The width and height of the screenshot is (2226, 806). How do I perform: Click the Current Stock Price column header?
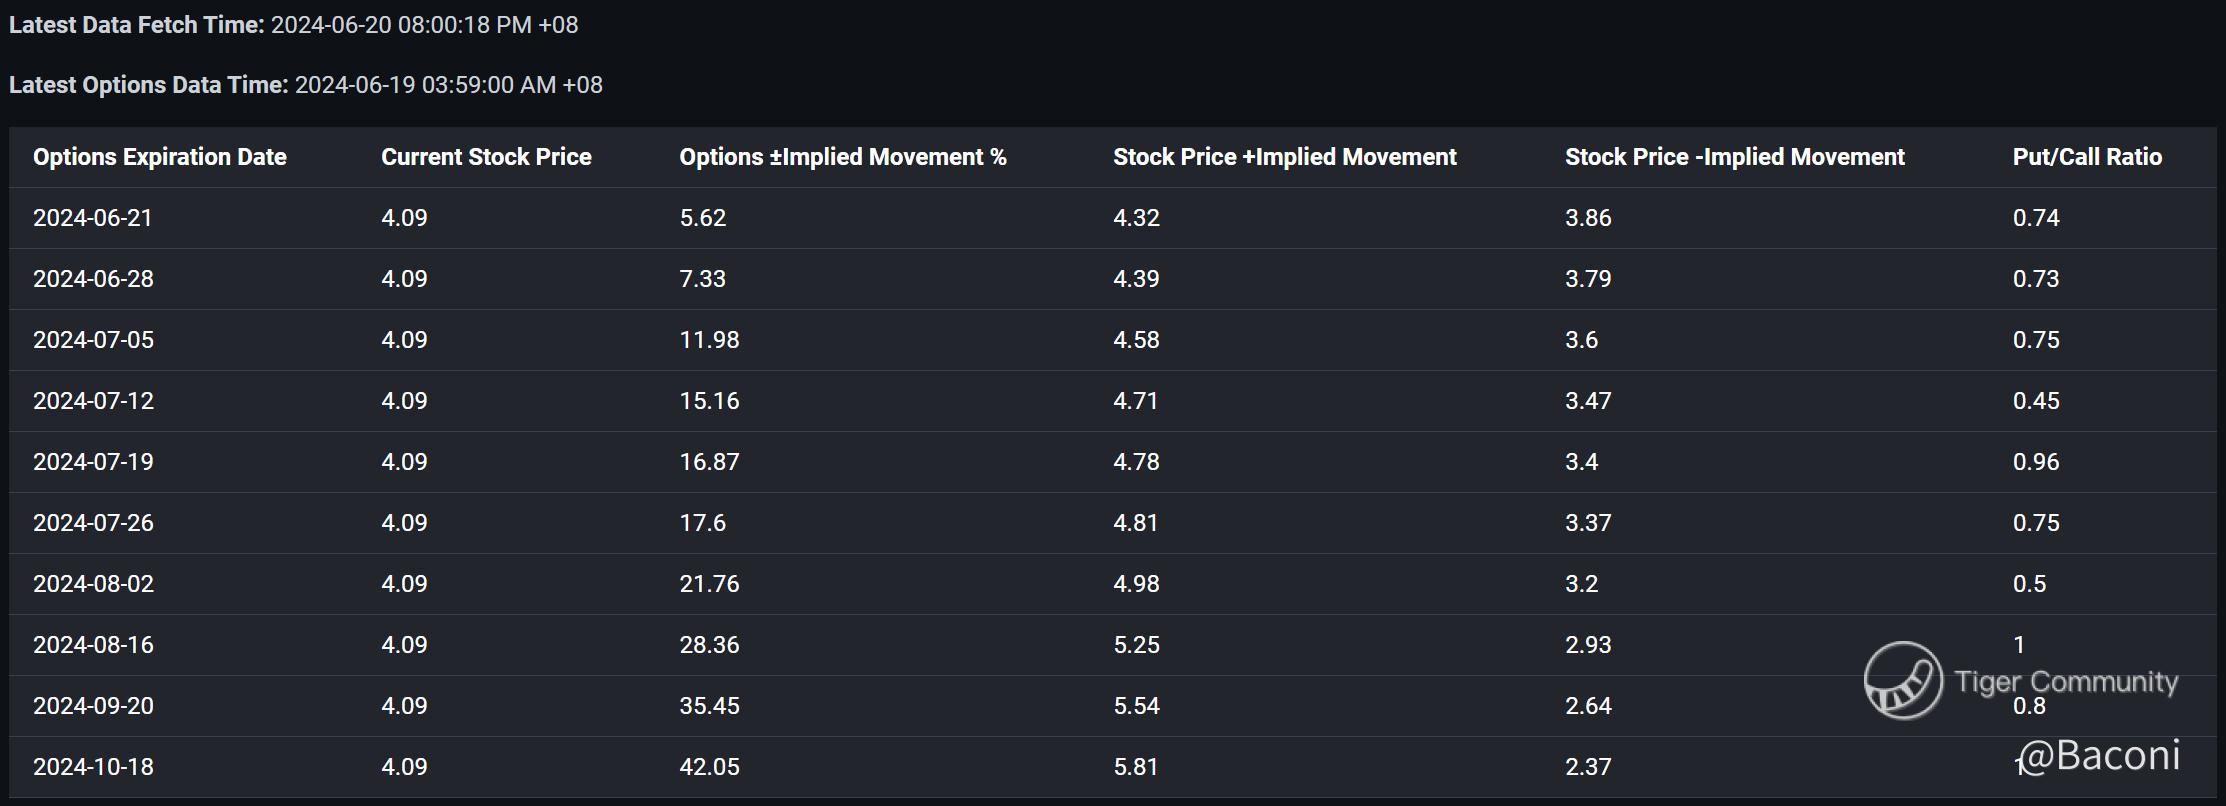[x=486, y=157]
